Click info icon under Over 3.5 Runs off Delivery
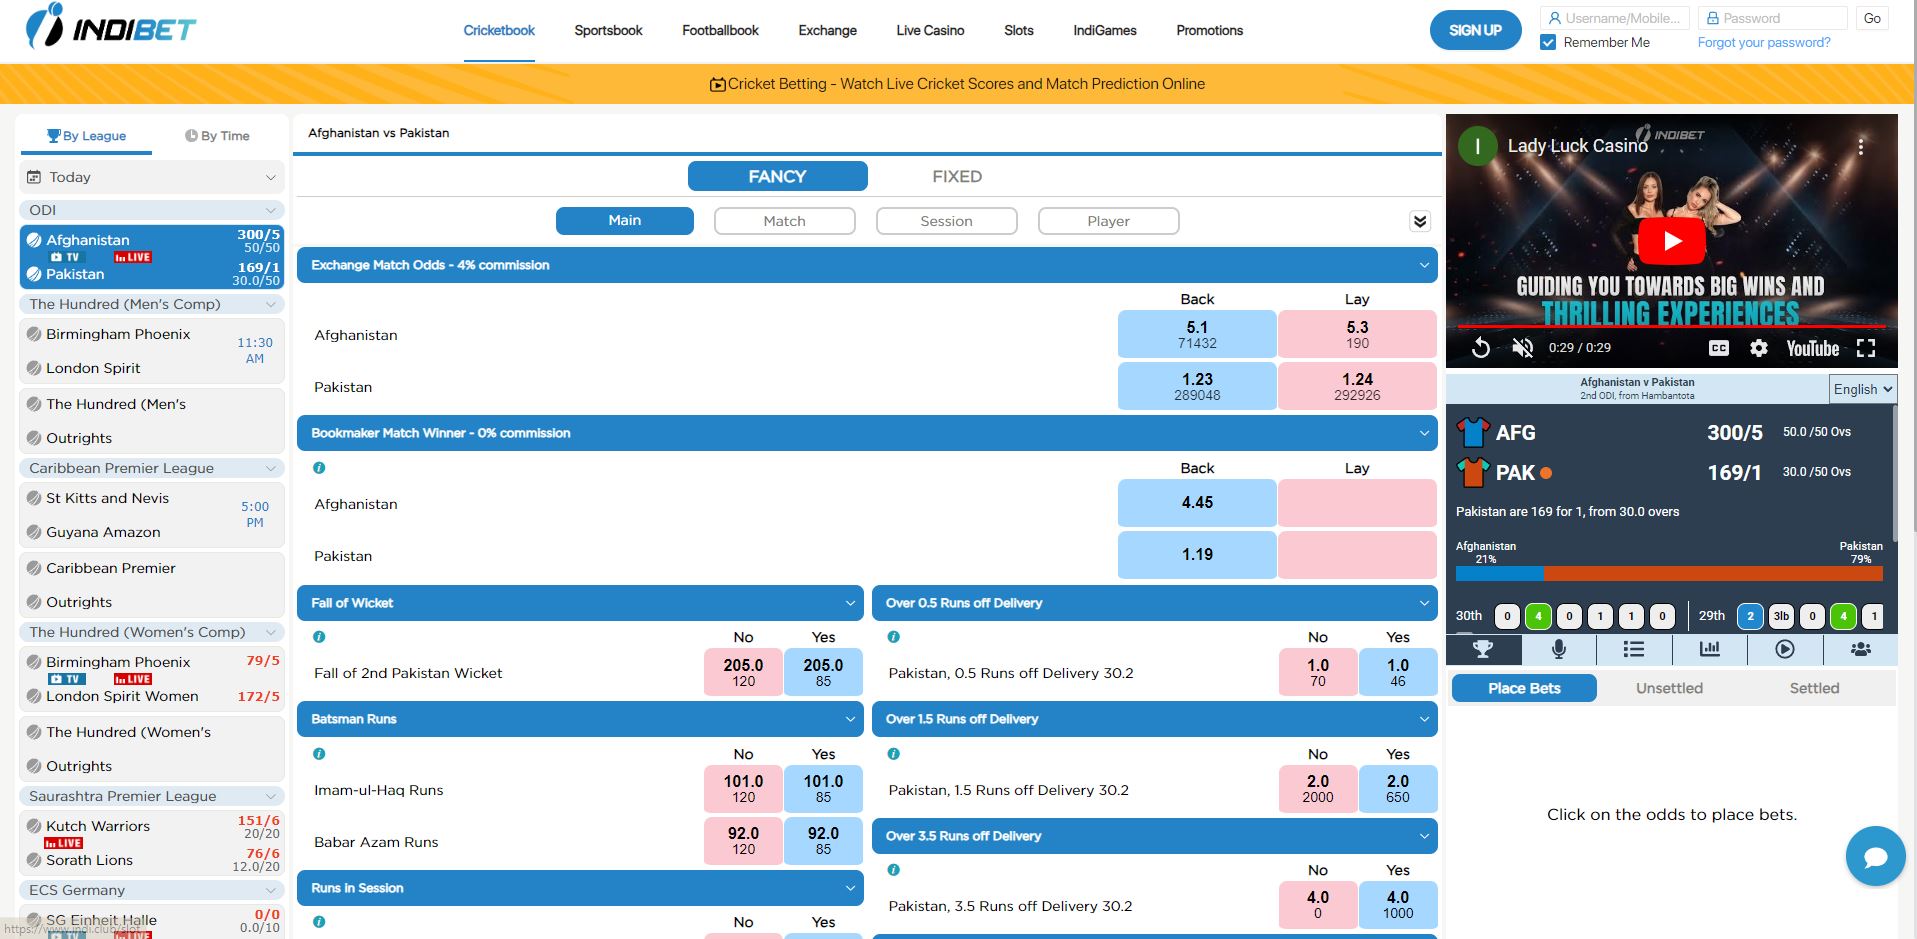This screenshot has width=1917, height=939. coord(894,870)
